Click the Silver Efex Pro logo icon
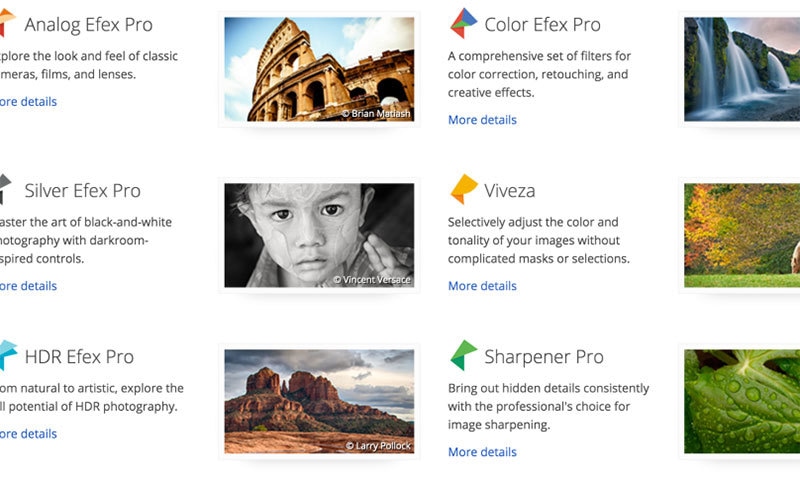Image resolution: width=800 pixels, height=480 pixels. [x=5, y=189]
